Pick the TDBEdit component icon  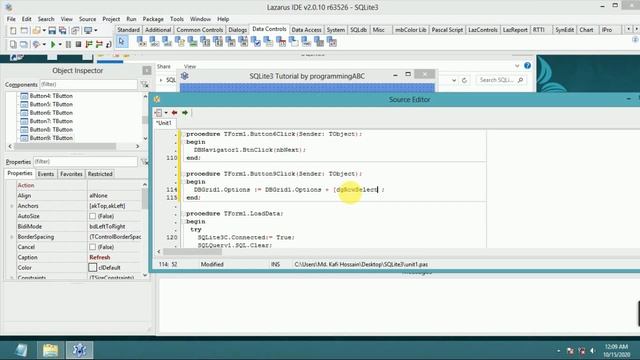[167, 41]
